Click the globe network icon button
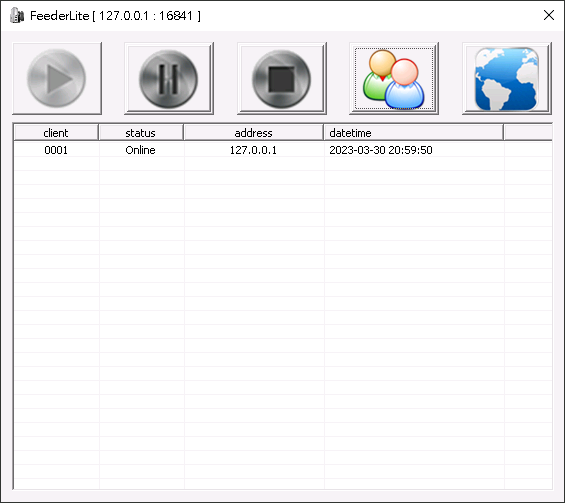Screen dimensions: 565x503 tap(507, 78)
